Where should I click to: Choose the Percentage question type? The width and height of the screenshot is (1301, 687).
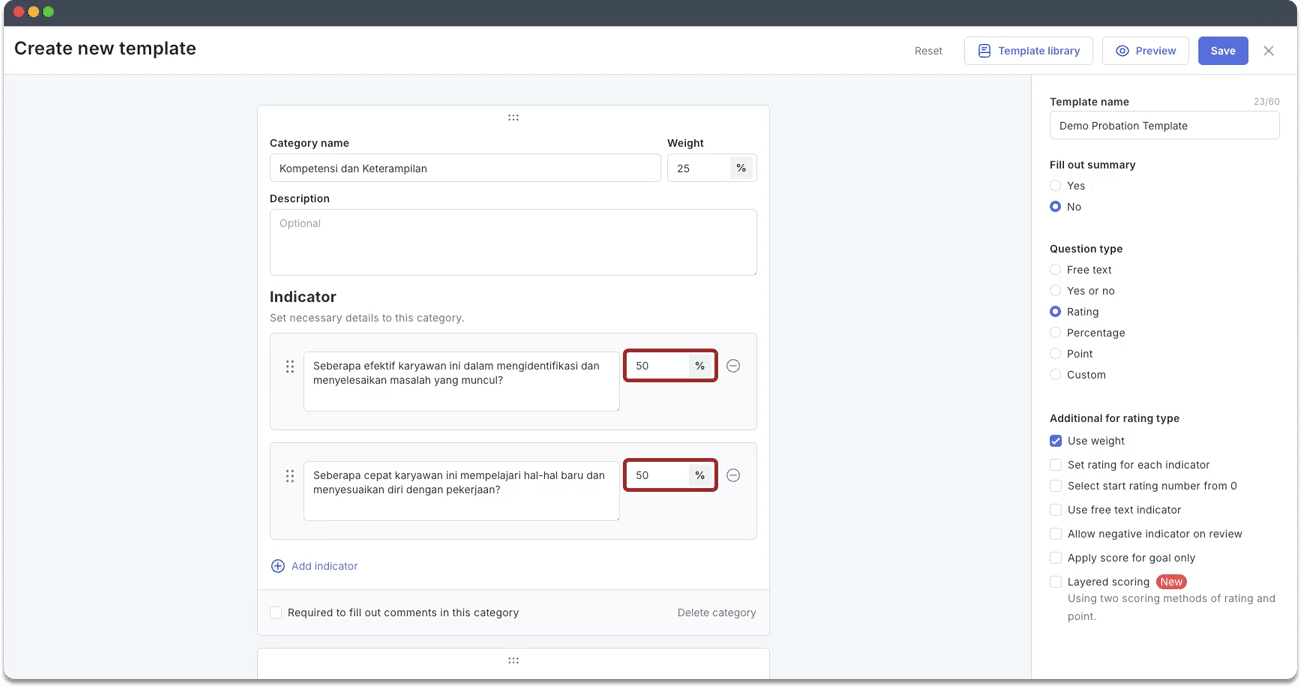[1055, 333]
